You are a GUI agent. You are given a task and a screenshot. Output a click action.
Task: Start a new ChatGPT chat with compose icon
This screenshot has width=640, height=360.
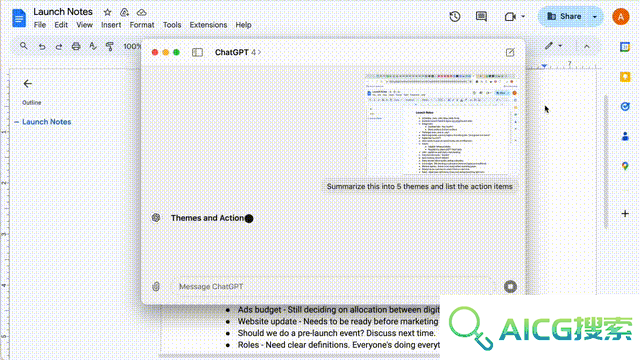510,52
